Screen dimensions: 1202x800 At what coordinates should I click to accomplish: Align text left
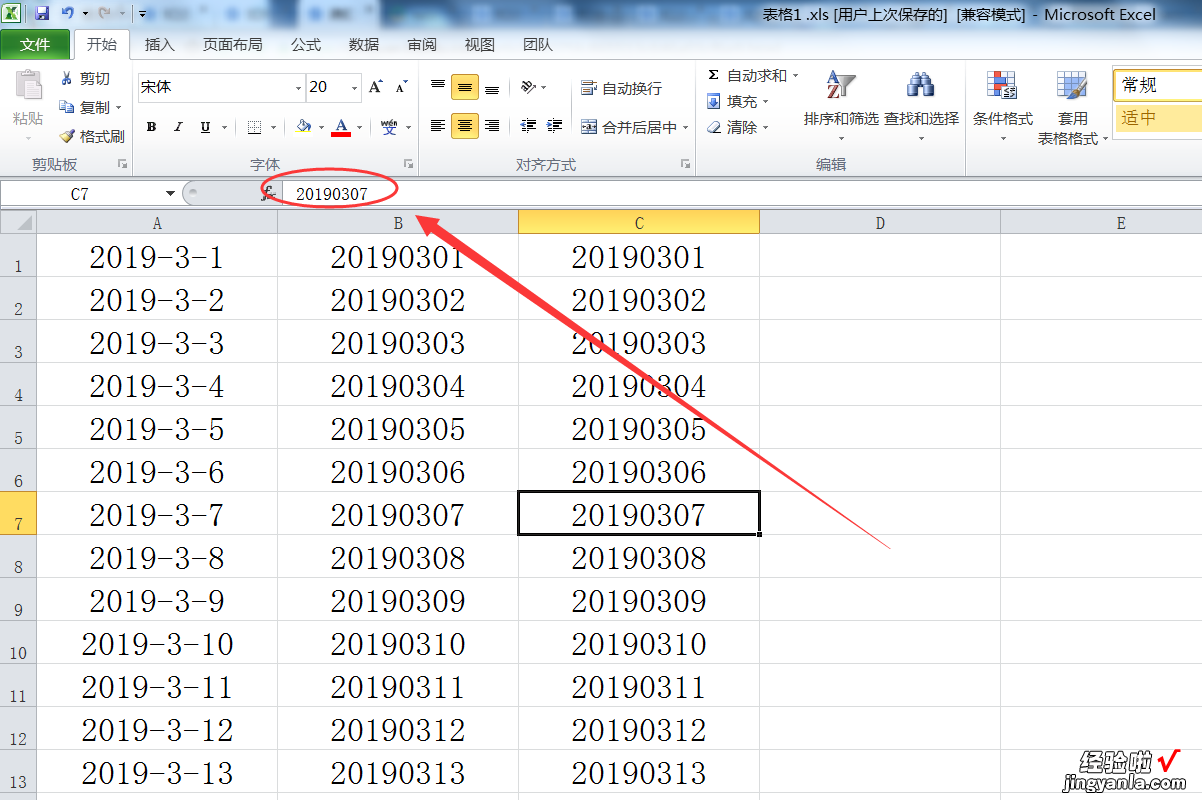[x=437, y=126]
